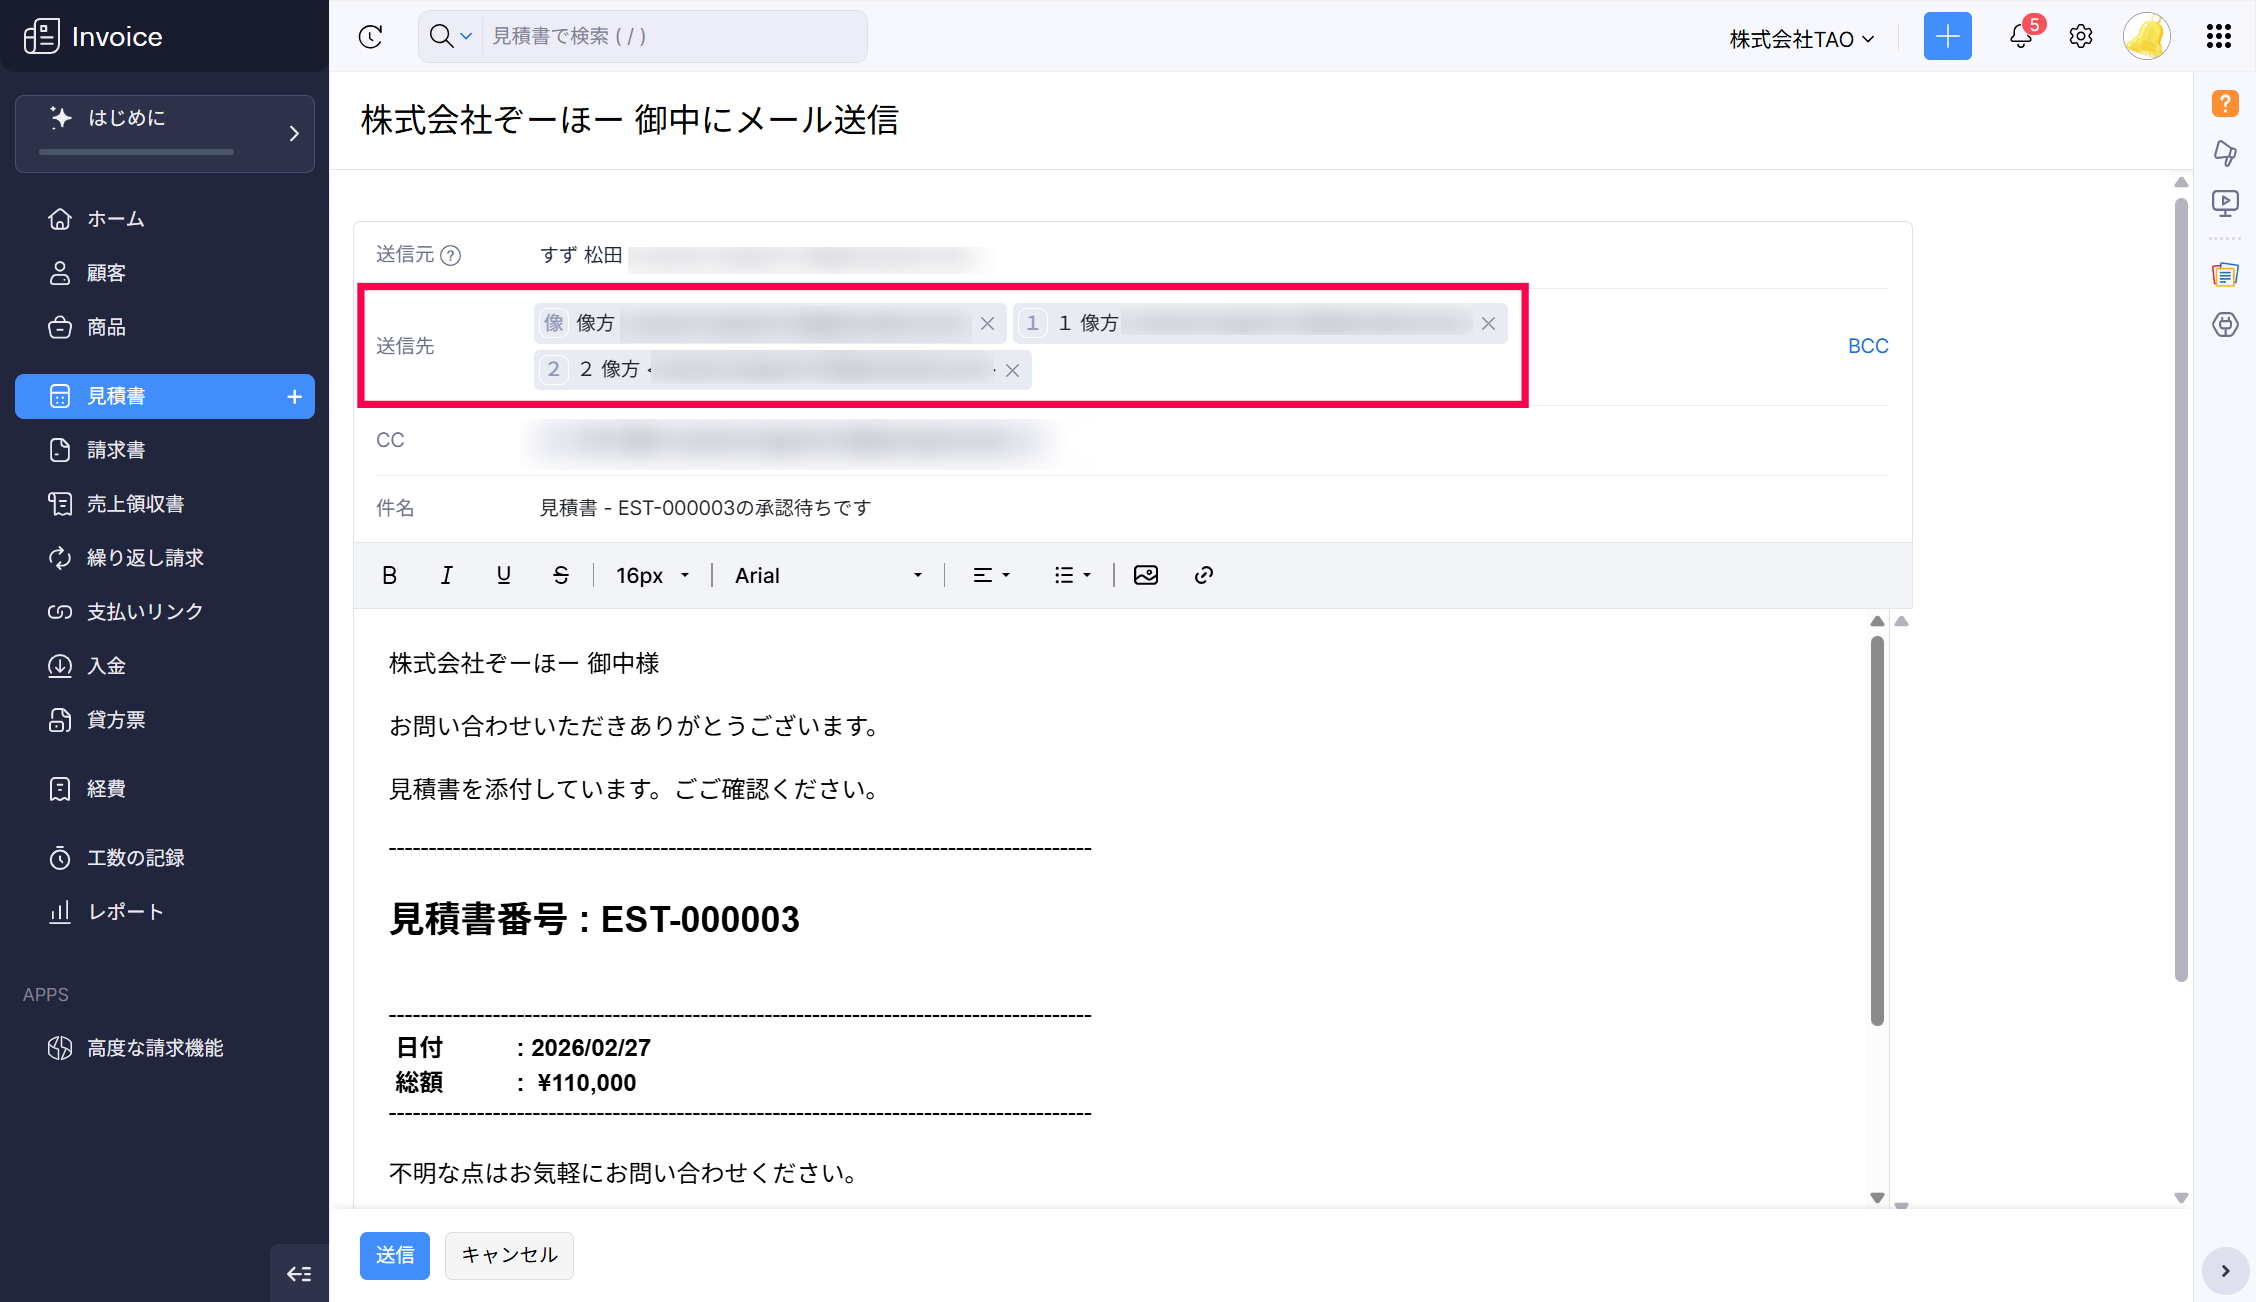The height and width of the screenshot is (1302, 2256).
Task: Apply strikethrough formatting
Action: [x=561, y=575]
